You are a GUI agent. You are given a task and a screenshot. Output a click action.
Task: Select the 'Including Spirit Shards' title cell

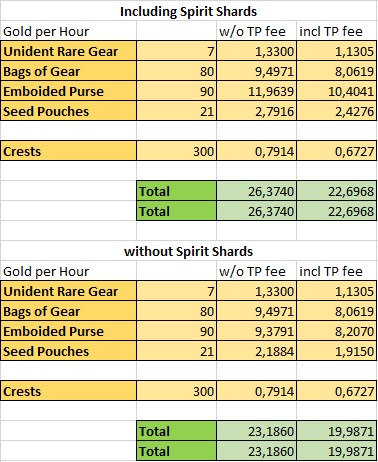pyautogui.click(x=189, y=11)
